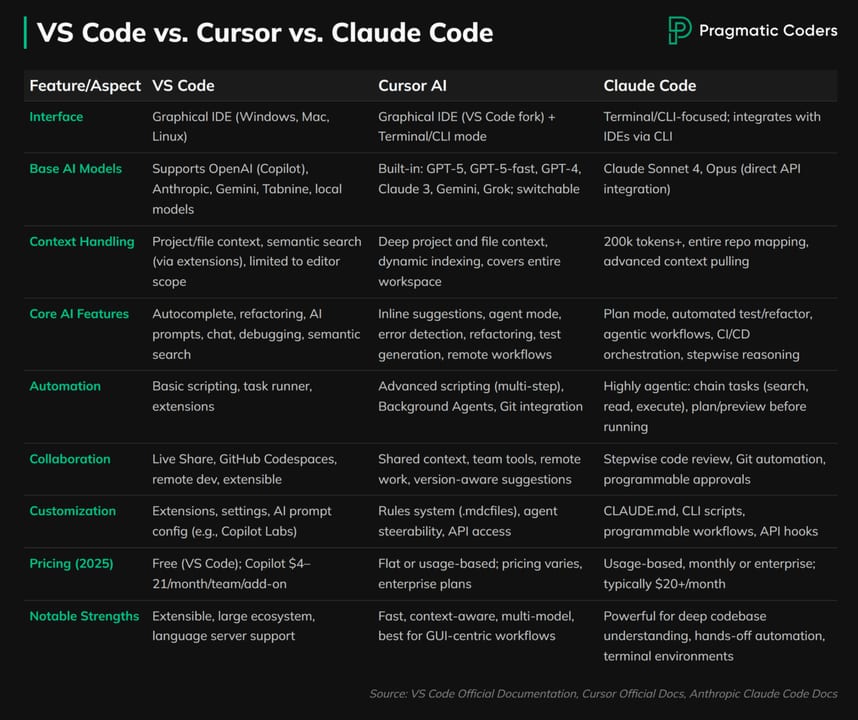
Task: Click the Source citation line at the bottom
Action: pyautogui.click(x=603, y=694)
